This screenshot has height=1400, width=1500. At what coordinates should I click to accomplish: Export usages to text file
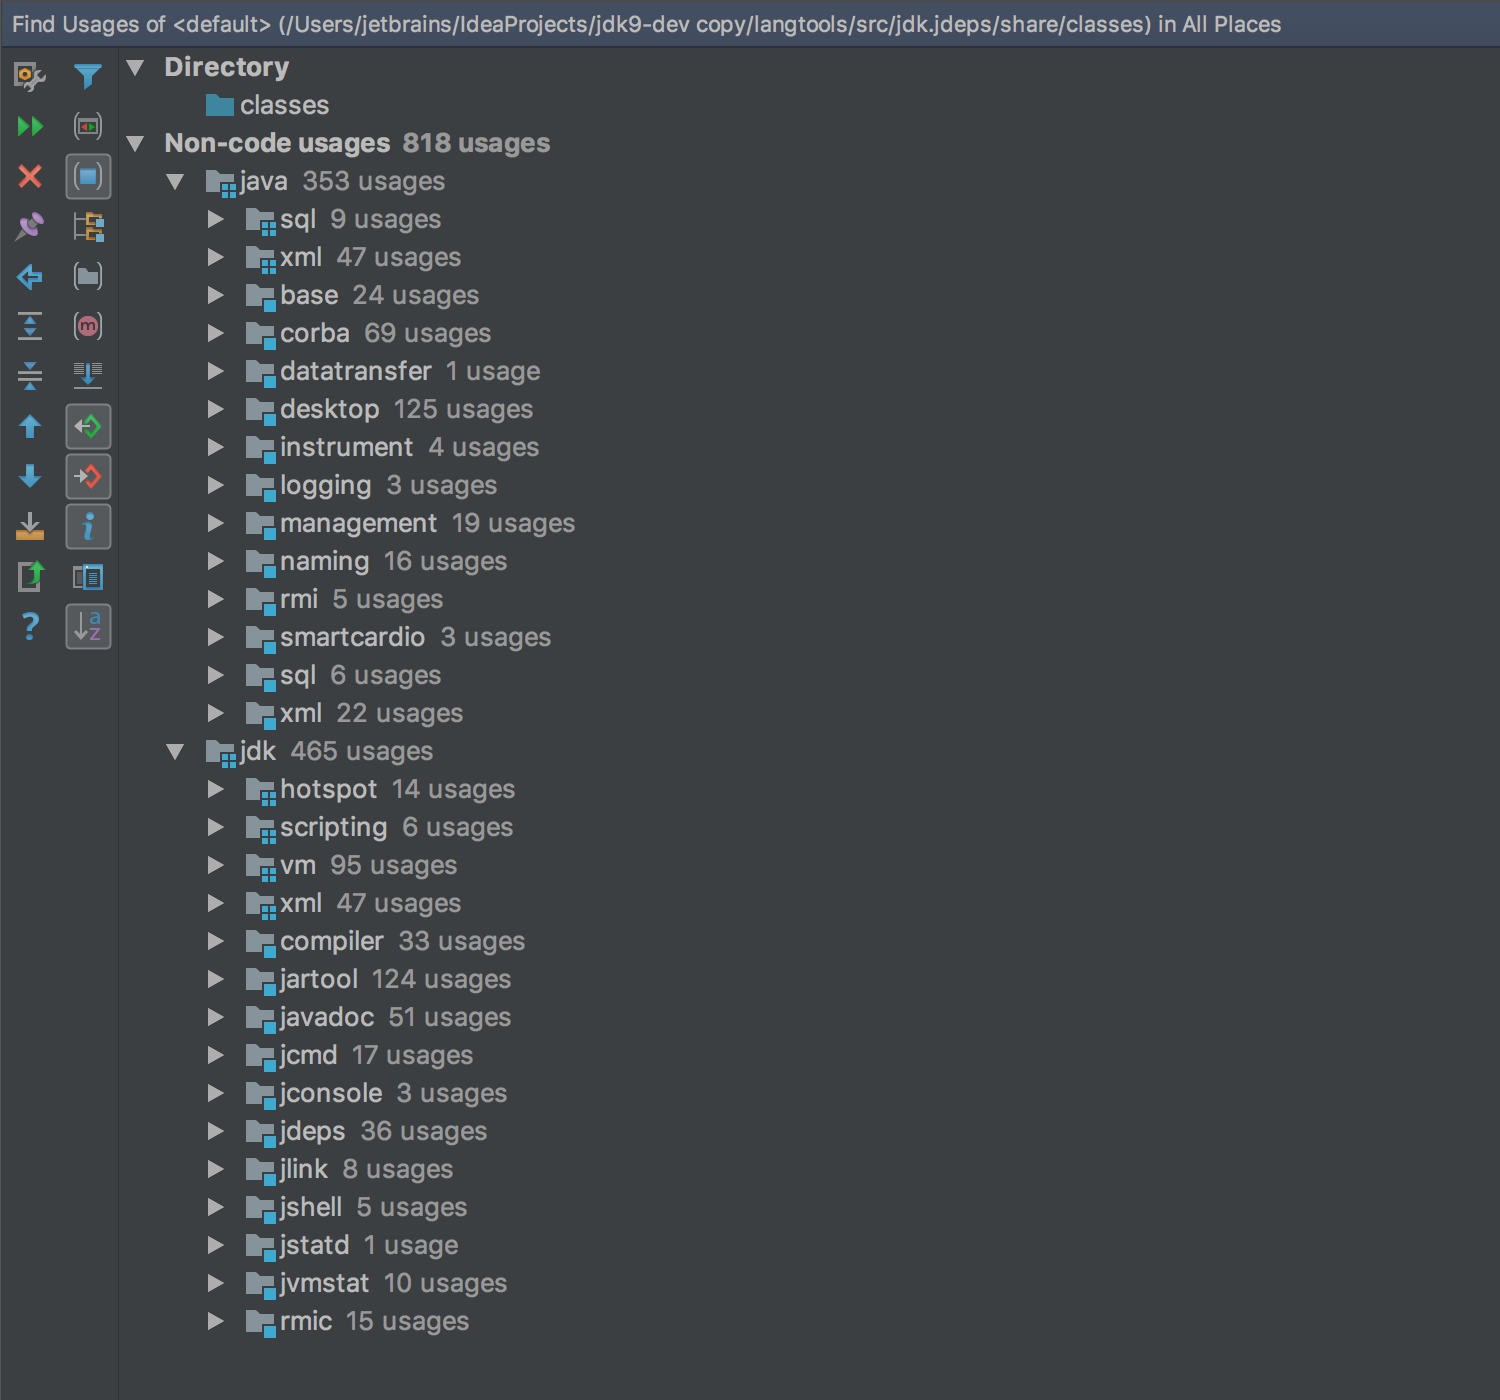[30, 527]
